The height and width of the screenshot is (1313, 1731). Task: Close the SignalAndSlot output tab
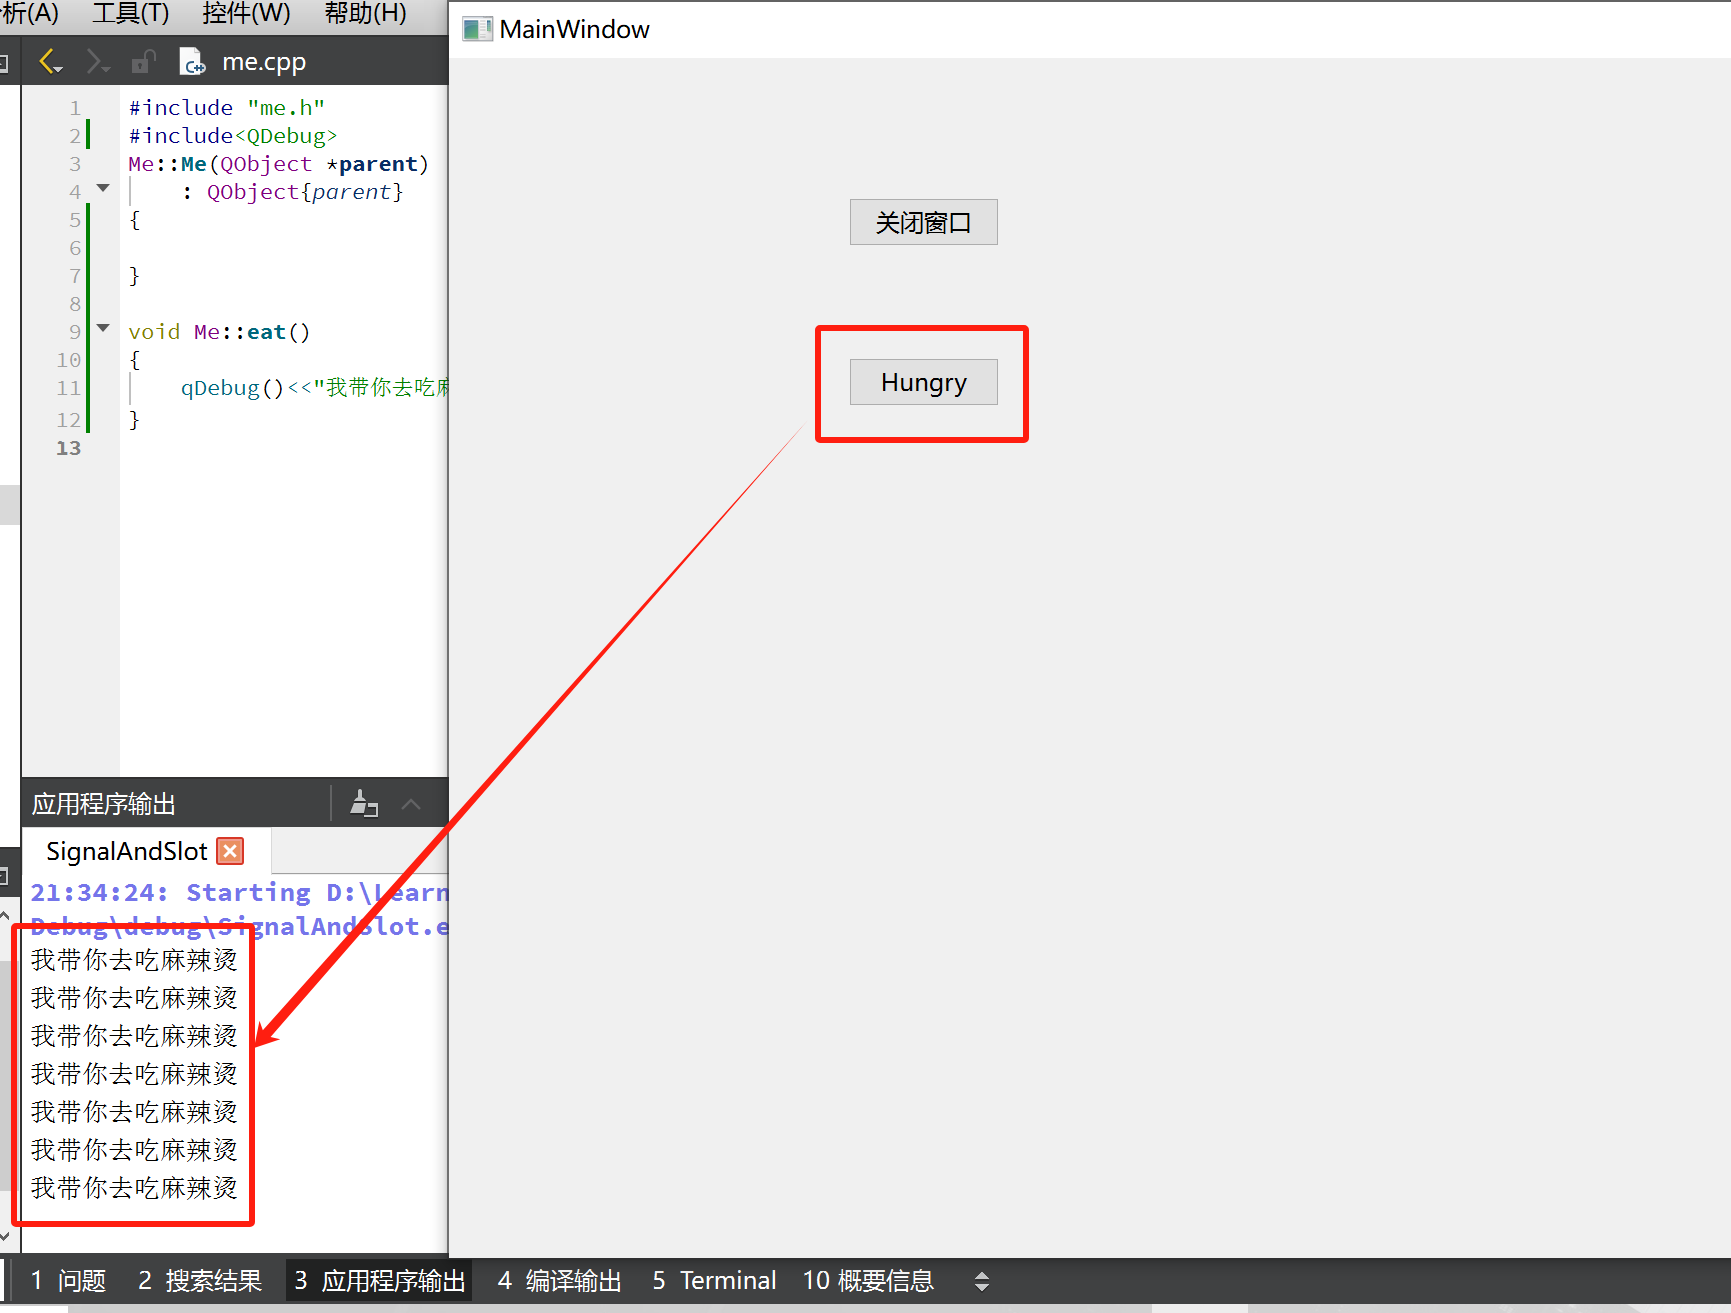click(230, 851)
